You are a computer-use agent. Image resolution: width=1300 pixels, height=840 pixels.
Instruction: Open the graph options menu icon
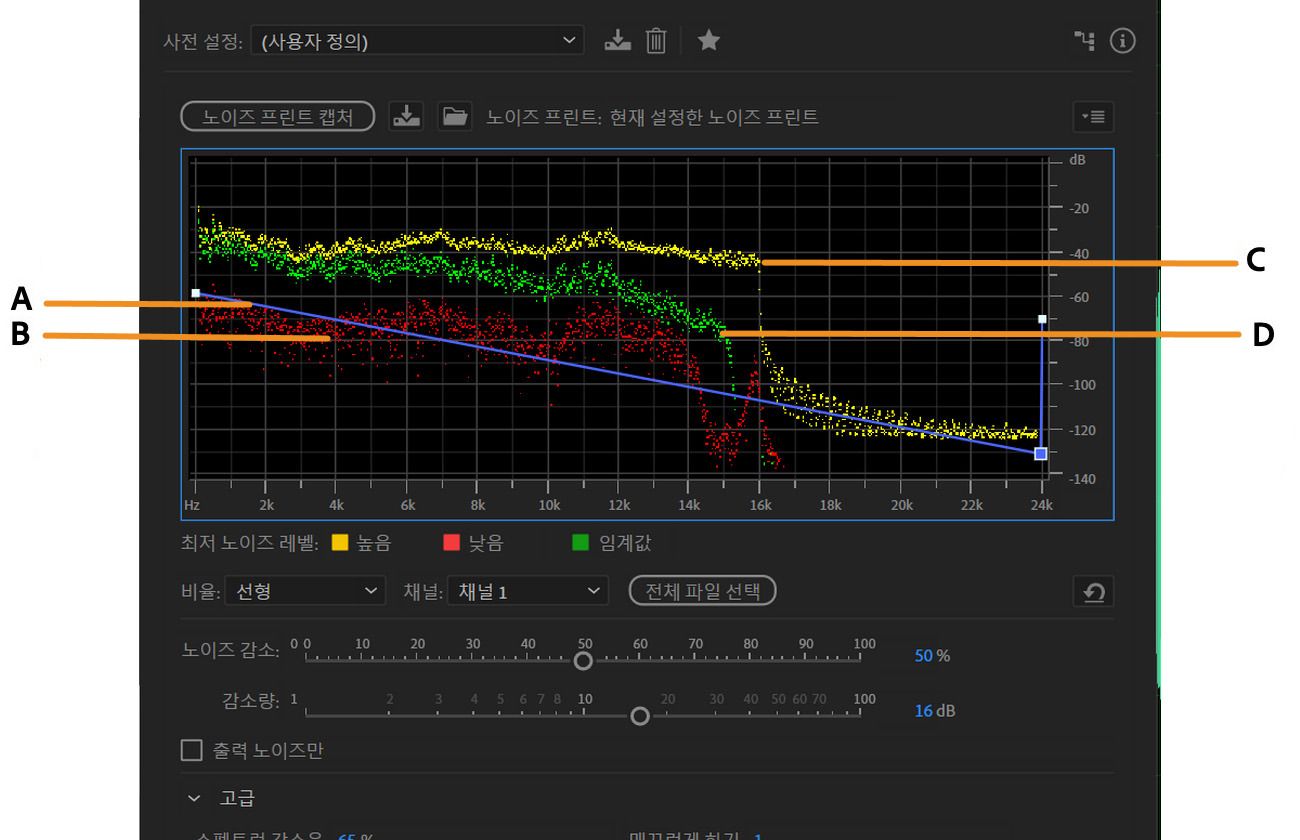click(x=1093, y=116)
